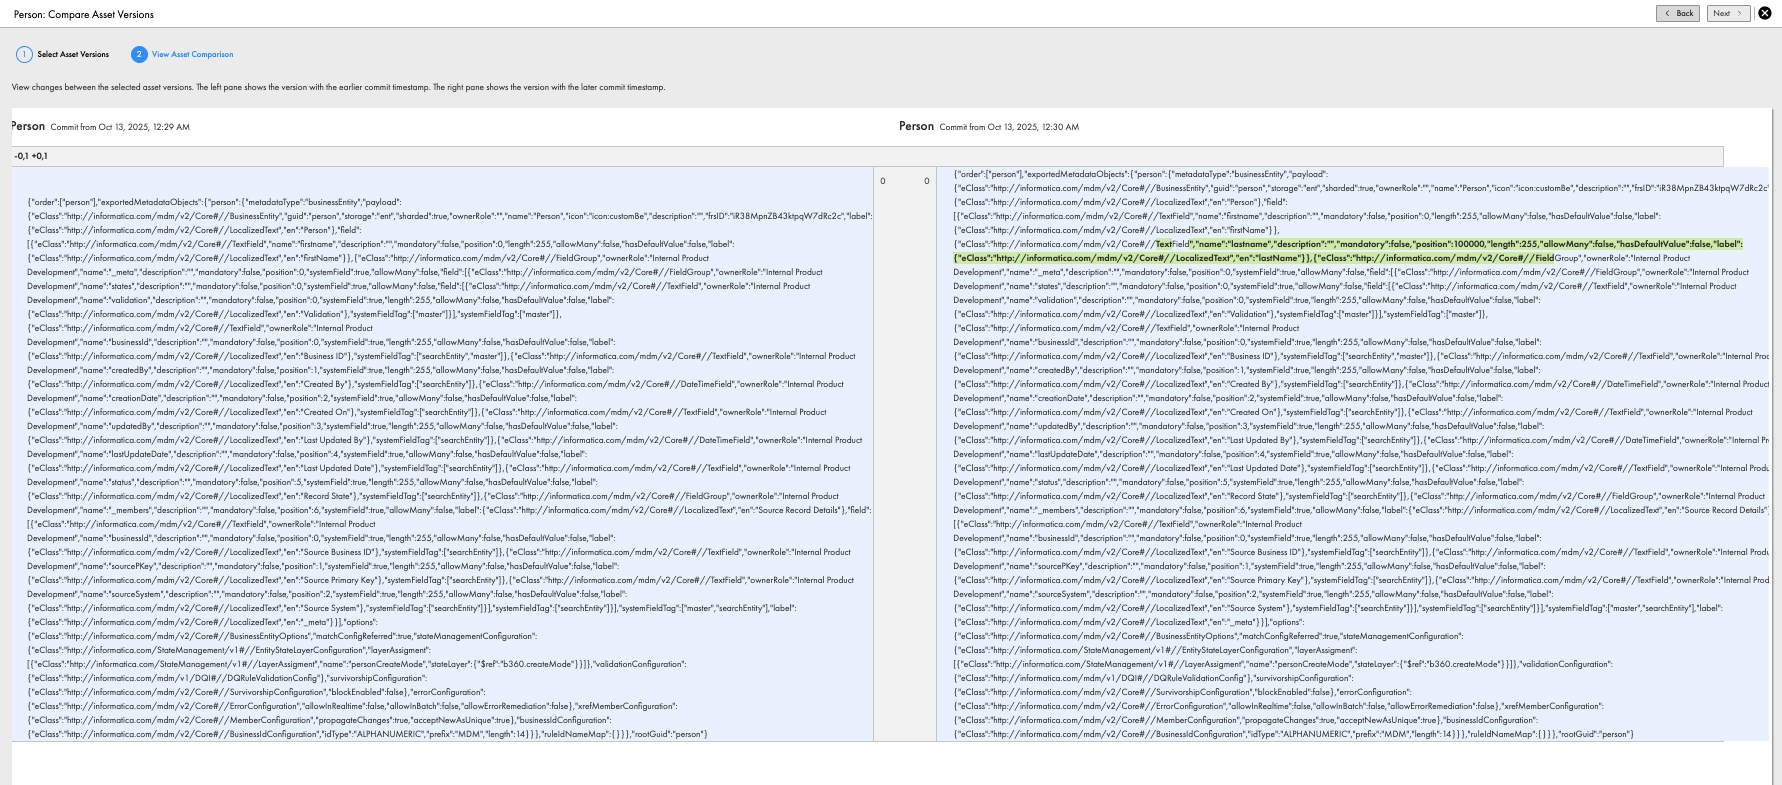Open View Asset Comparison step label
The height and width of the screenshot is (785, 1782).
pyautogui.click(x=193, y=54)
